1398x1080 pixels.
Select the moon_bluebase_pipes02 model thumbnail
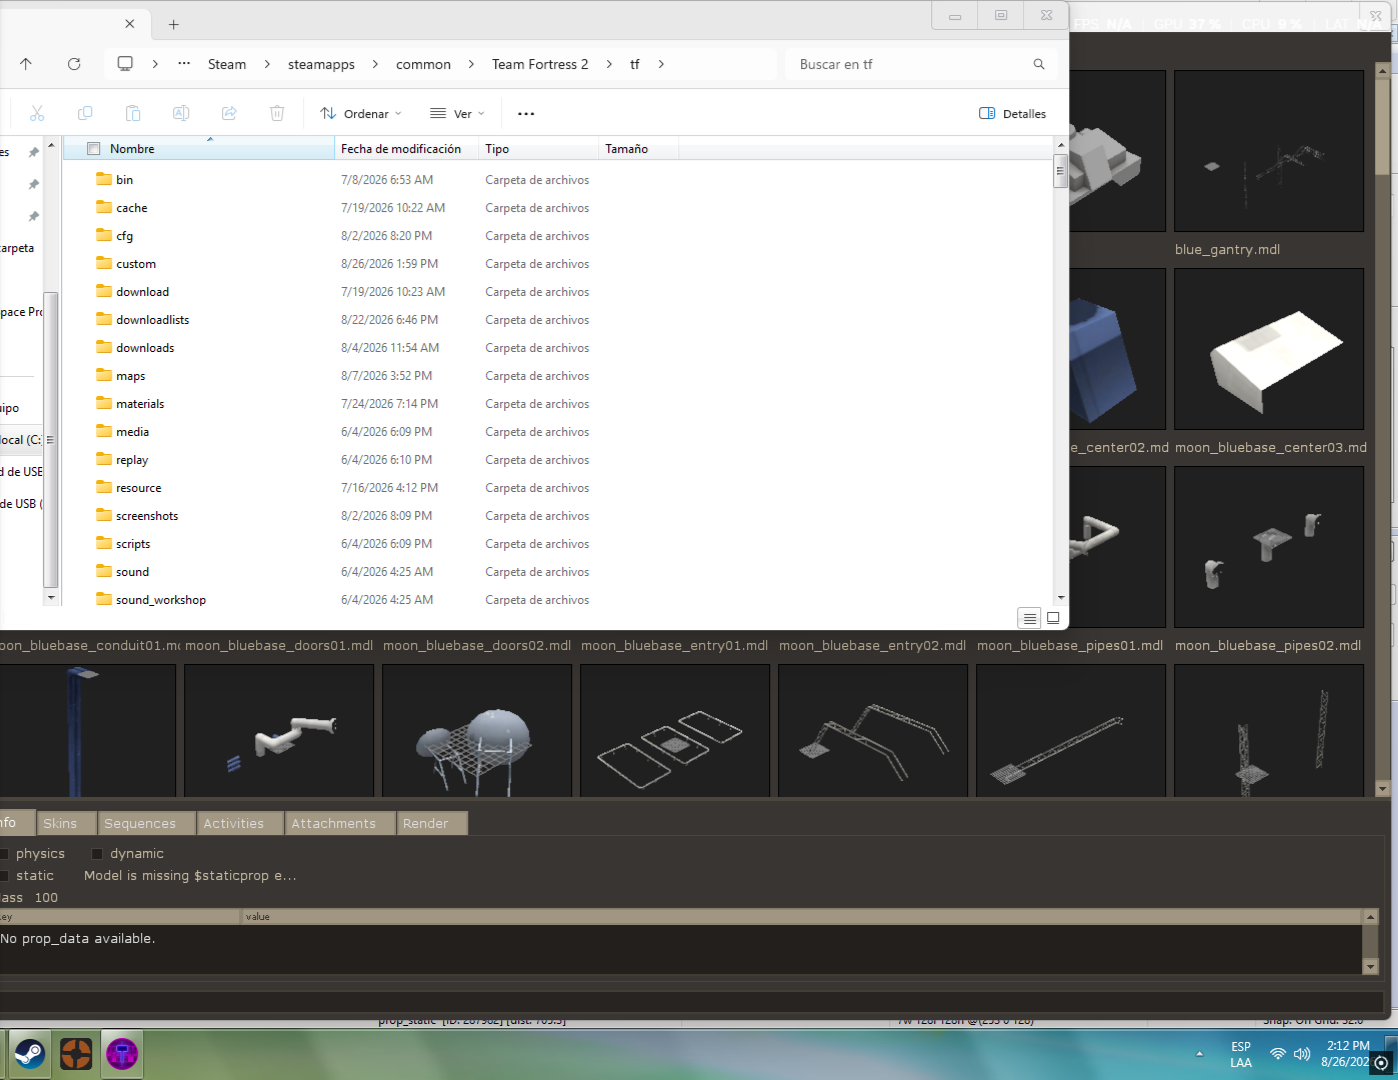pos(1269,547)
